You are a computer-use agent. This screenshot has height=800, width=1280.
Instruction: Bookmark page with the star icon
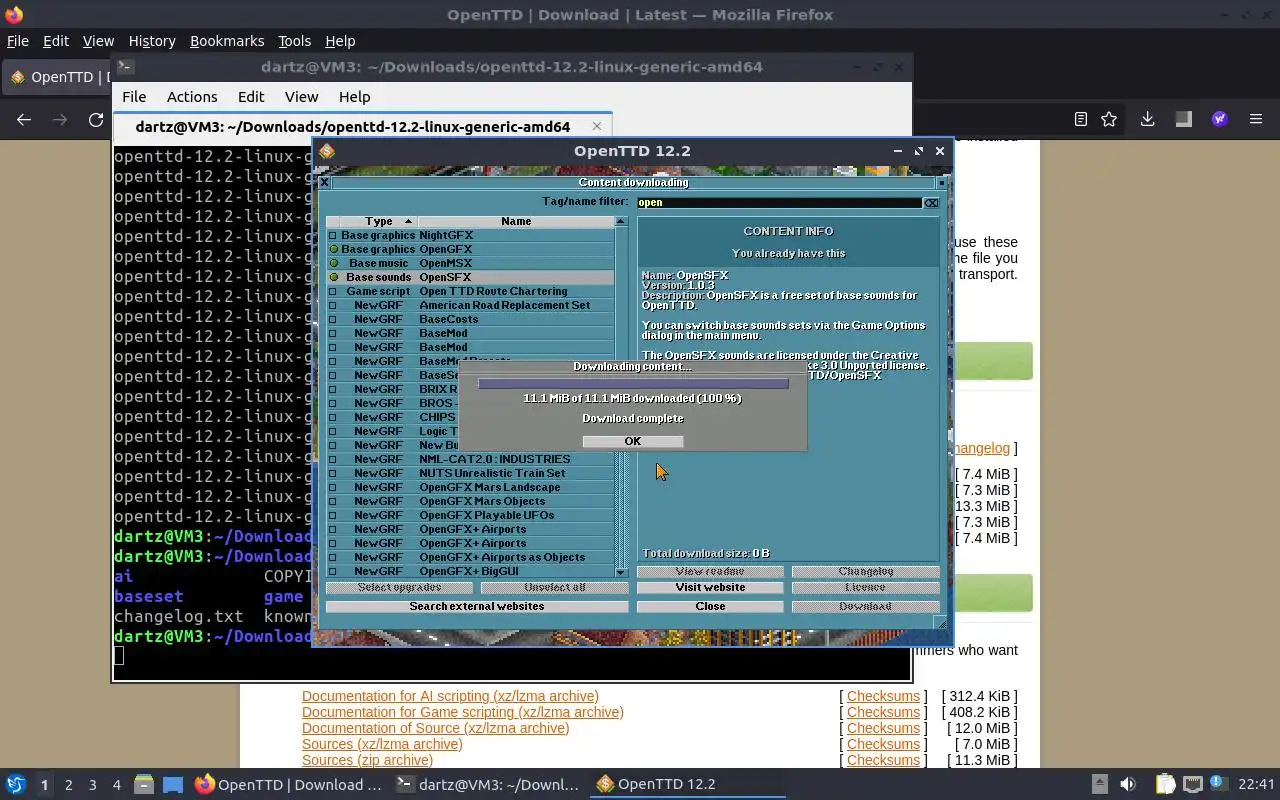pyautogui.click(x=1109, y=119)
